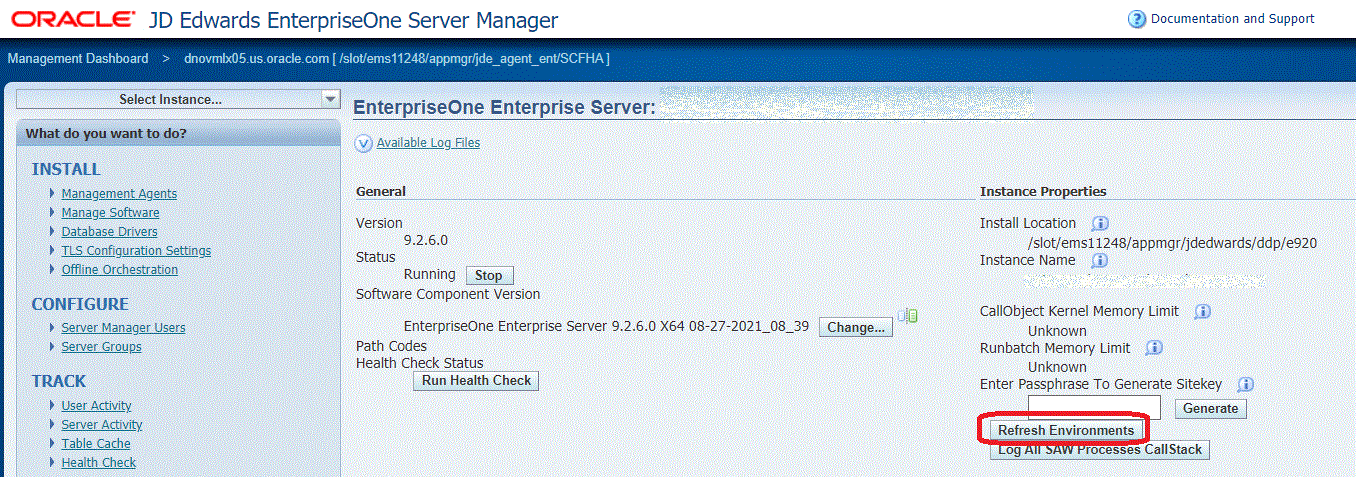Open Server Manager Users link
The width and height of the screenshot is (1356, 477).
tap(123, 328)
